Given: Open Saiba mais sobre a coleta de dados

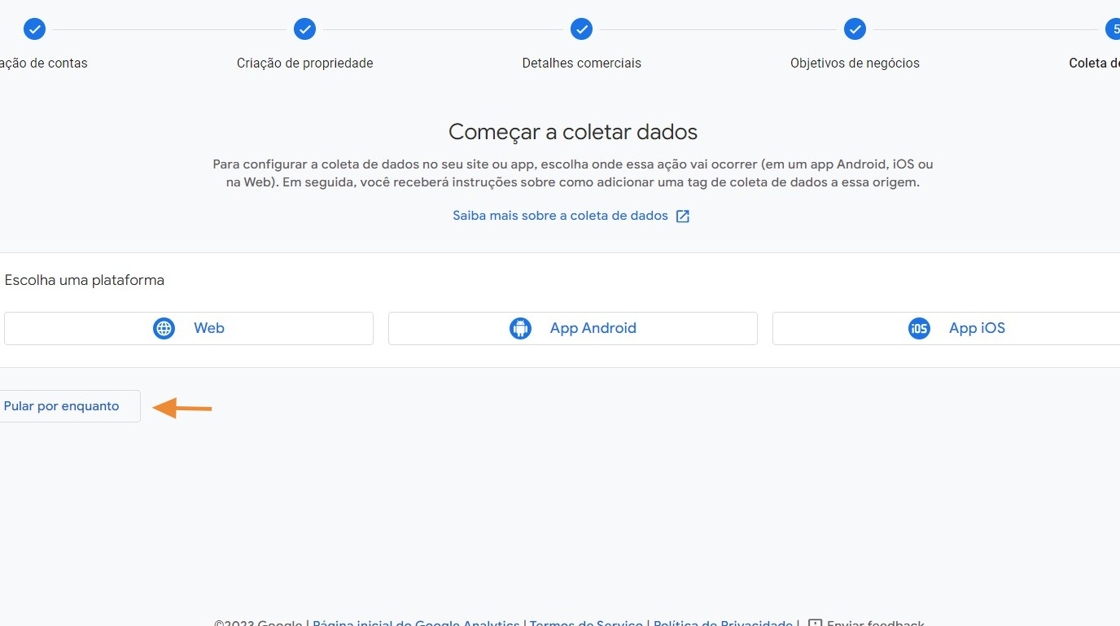Looking at the screenshot, I should click(560, 216).
